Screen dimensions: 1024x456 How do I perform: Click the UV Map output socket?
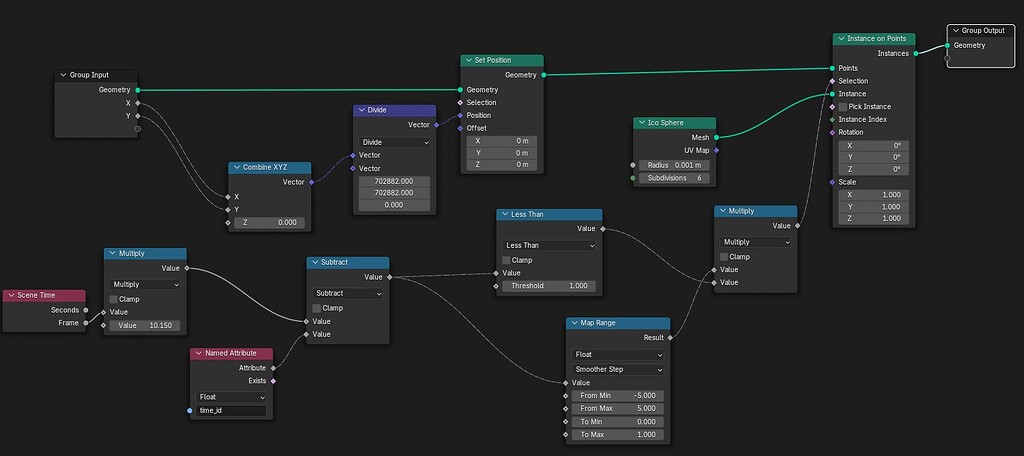tap(716, 150)
